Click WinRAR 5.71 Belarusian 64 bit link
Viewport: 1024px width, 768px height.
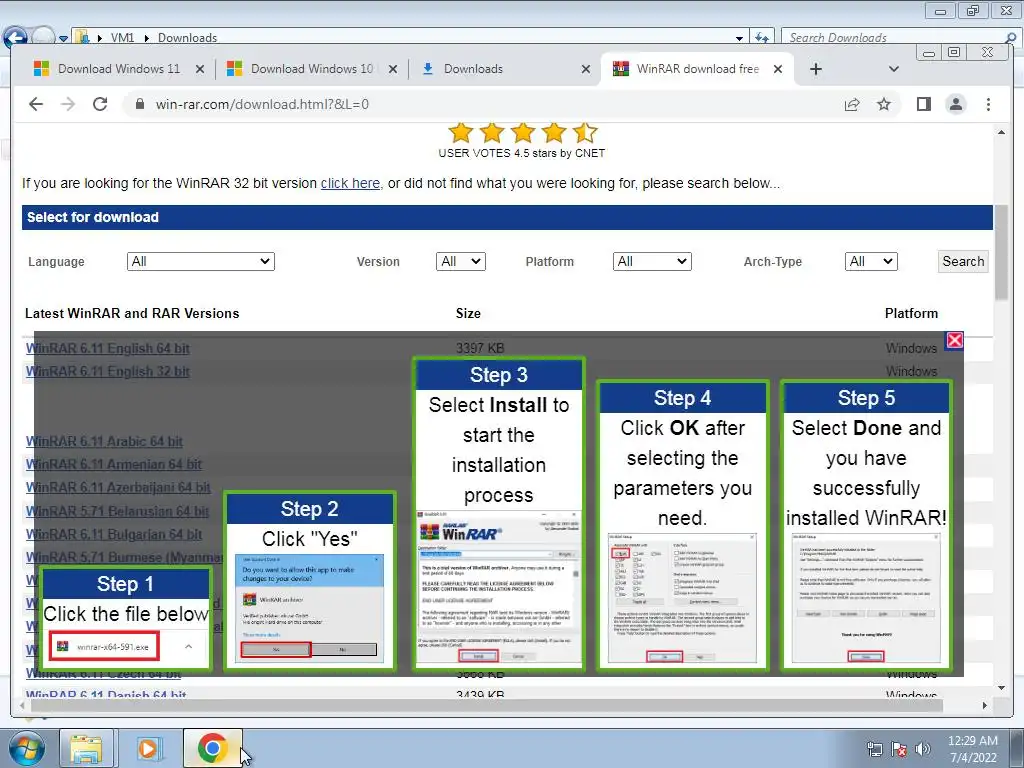coord(118,511)
